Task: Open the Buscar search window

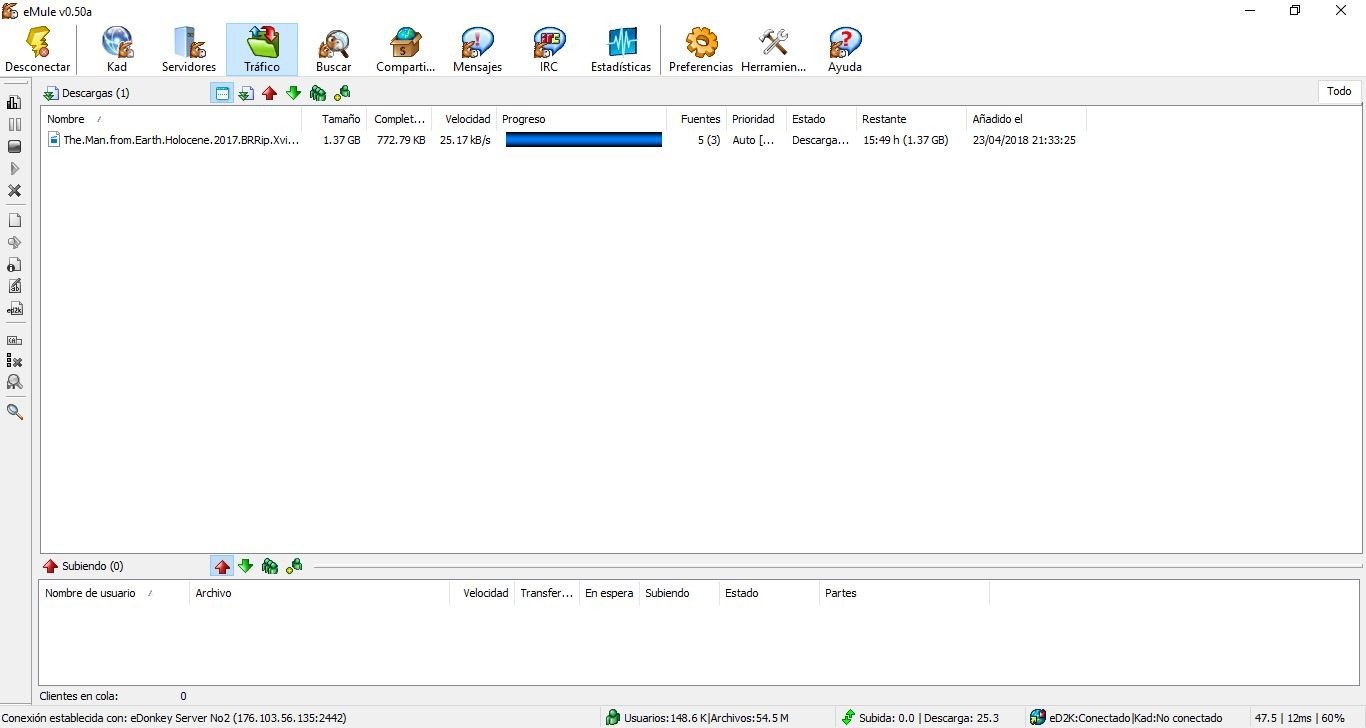Action: click(333, 50)
